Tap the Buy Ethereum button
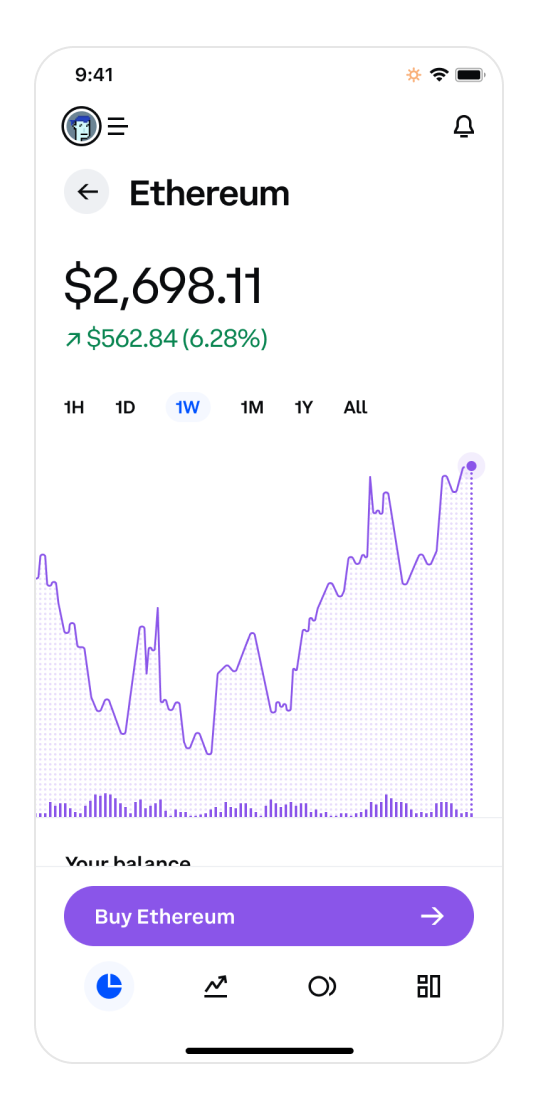The image size is (540, 1112). [x=269, y=916]
